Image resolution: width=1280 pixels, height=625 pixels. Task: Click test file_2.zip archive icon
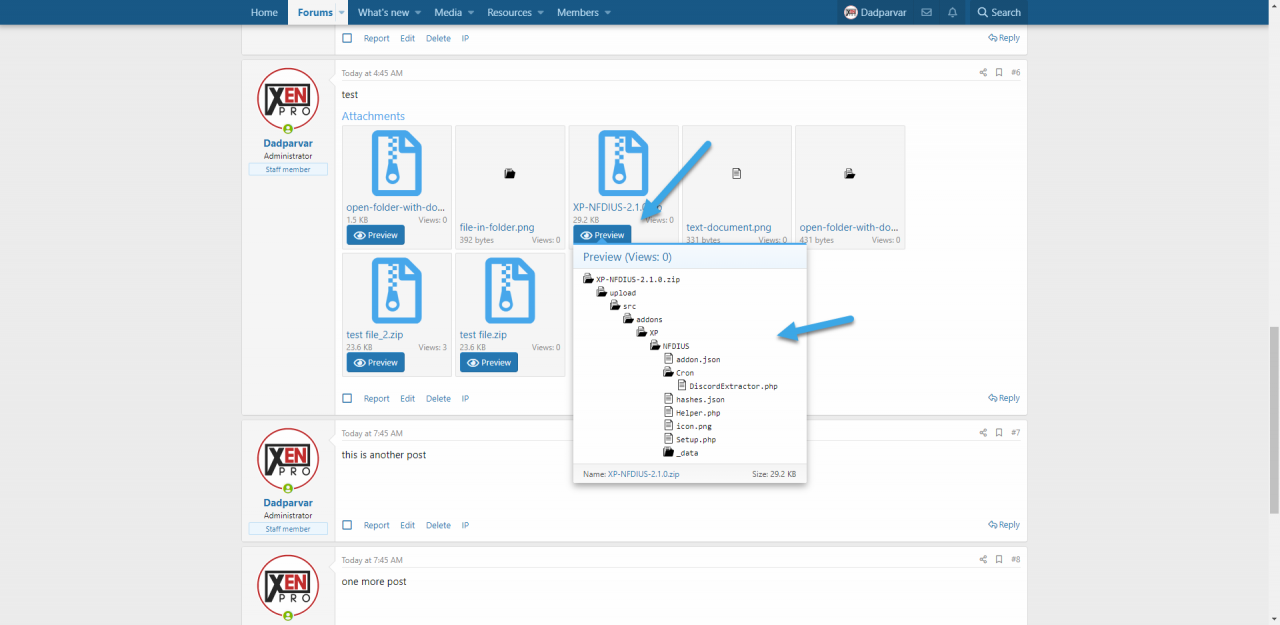[397, 291]
